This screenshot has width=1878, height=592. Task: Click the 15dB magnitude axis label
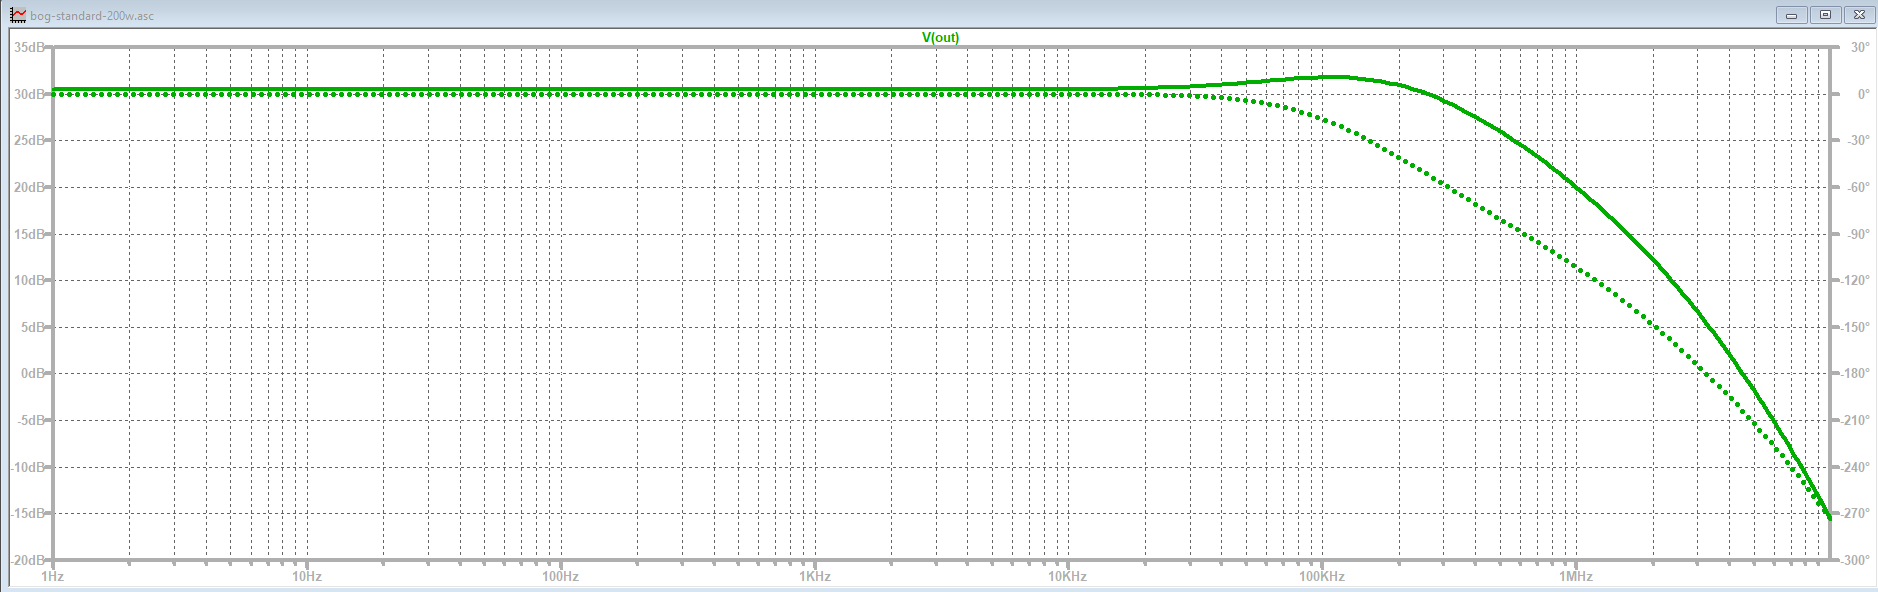30,234
